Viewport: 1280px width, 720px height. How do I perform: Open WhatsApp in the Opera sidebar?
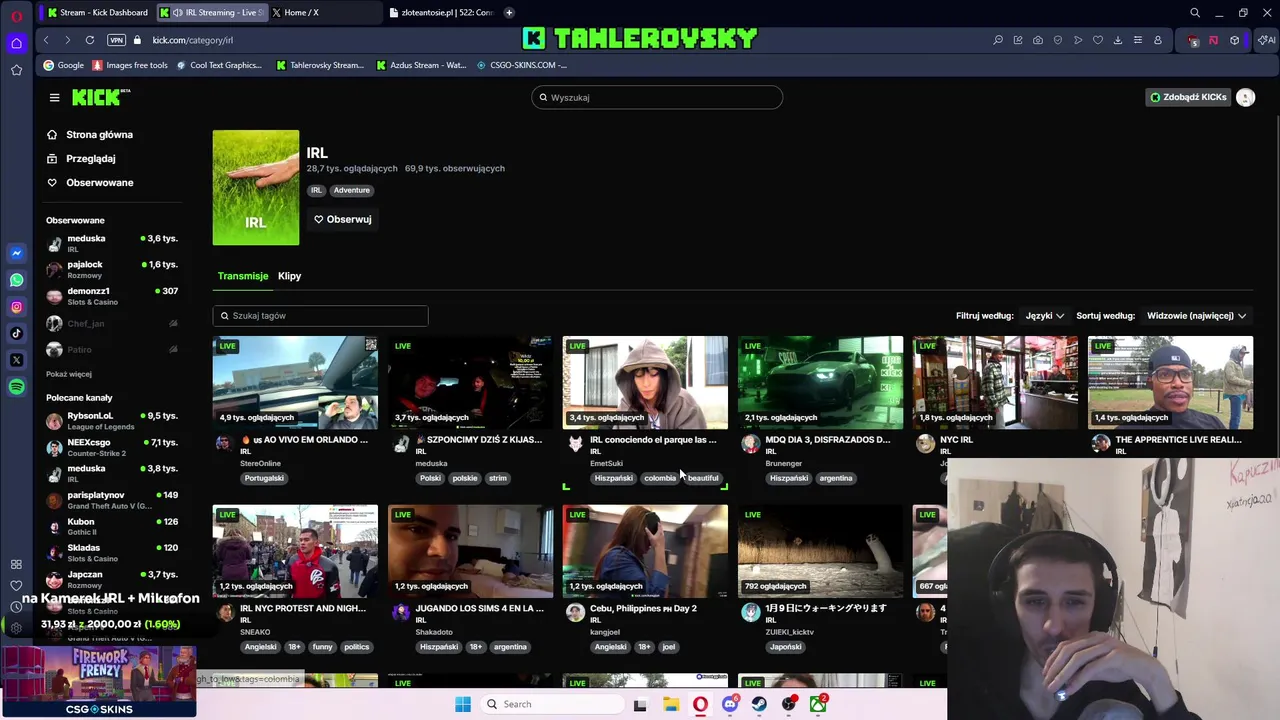(x=16, y=280)
